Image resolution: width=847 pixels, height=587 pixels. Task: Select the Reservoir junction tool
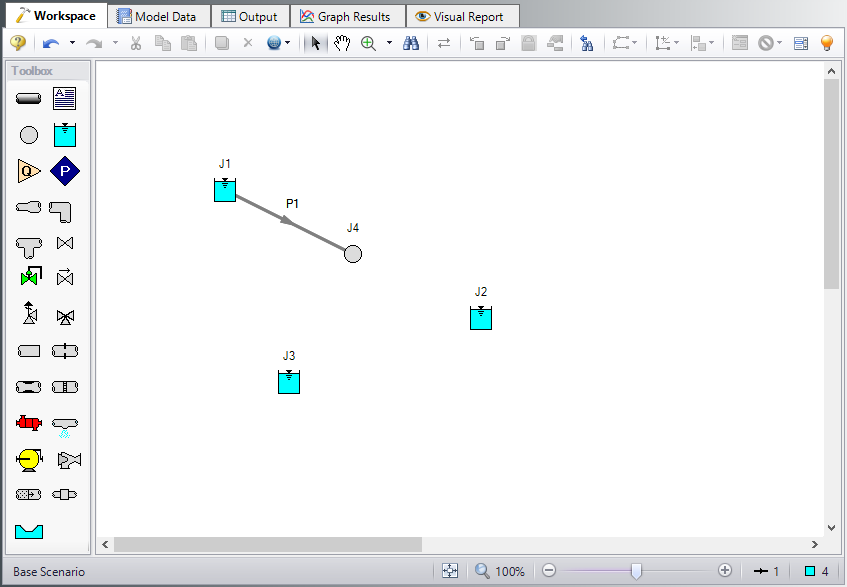click(x=65, y=134)
